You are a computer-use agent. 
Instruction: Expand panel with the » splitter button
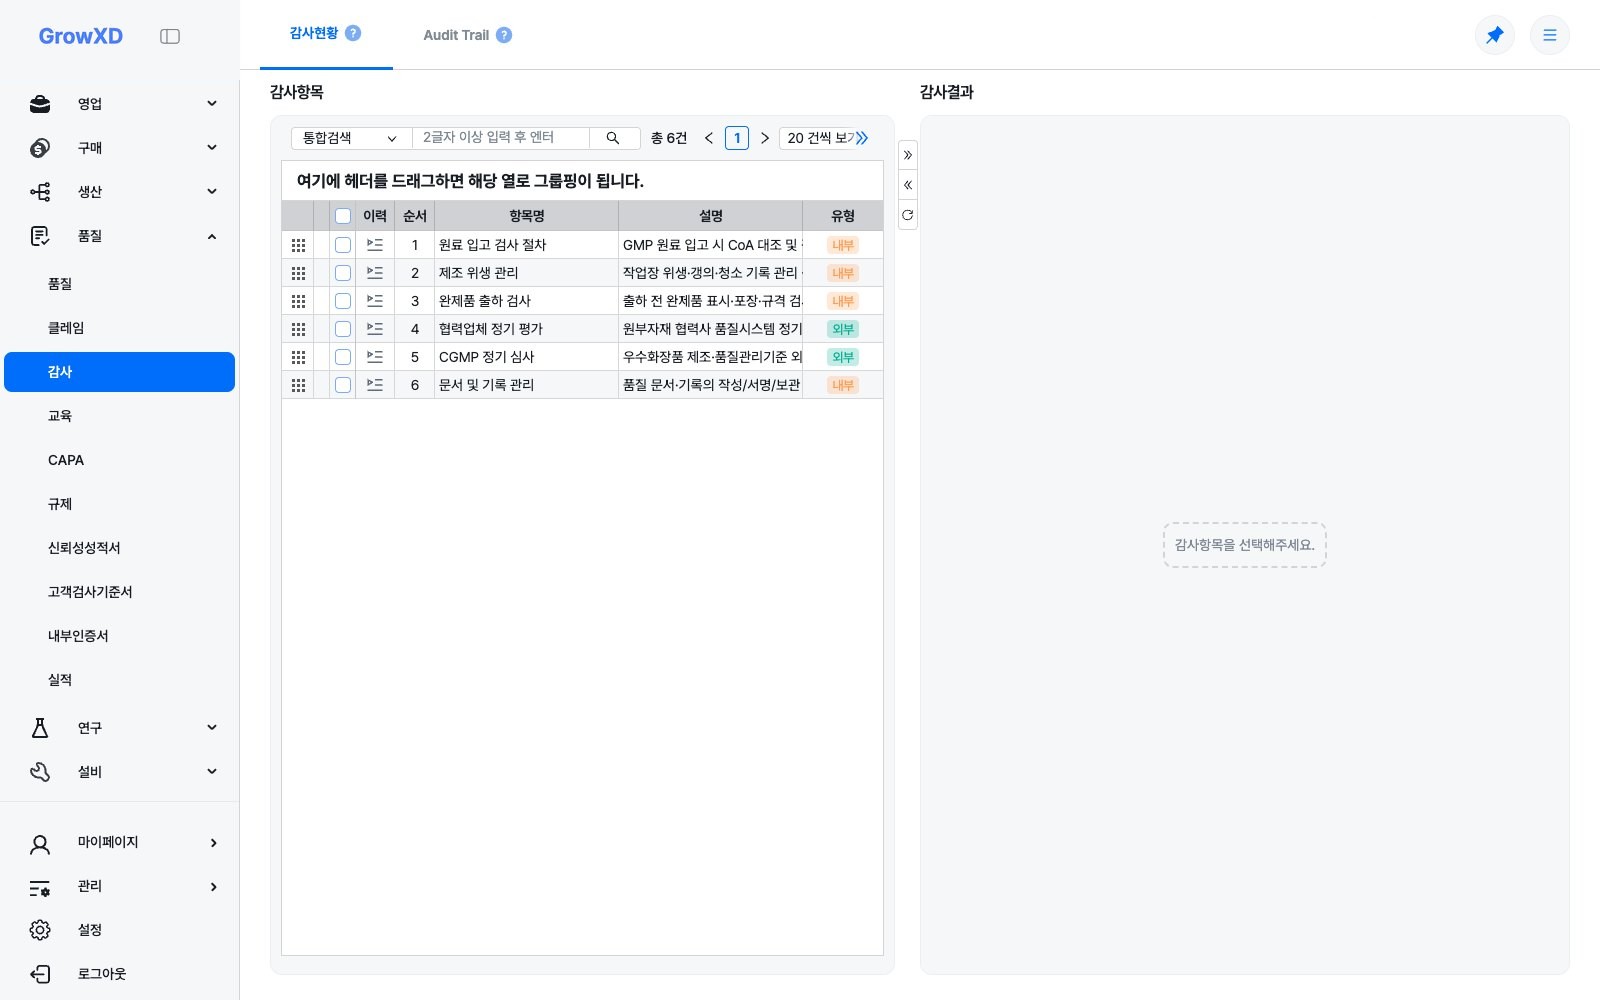pos(908,155)
